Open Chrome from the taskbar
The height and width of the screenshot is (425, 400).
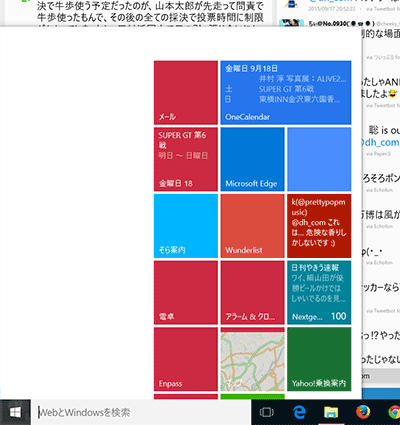point(393,412)
